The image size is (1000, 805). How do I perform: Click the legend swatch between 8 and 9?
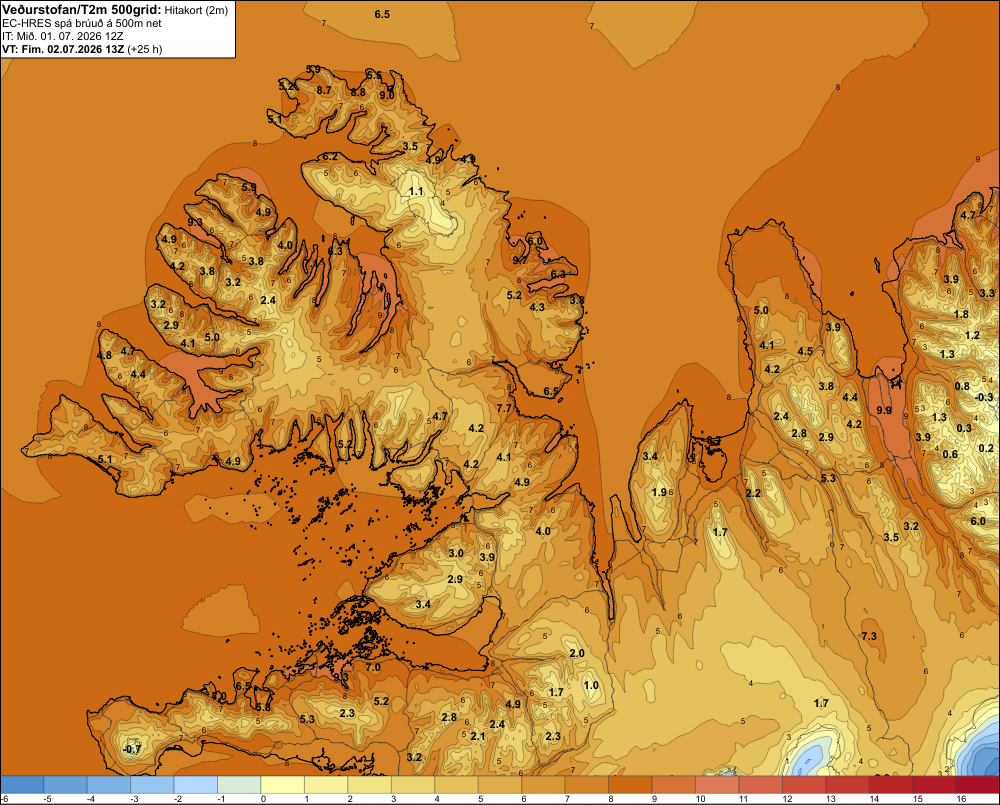(x=631, y=784)
